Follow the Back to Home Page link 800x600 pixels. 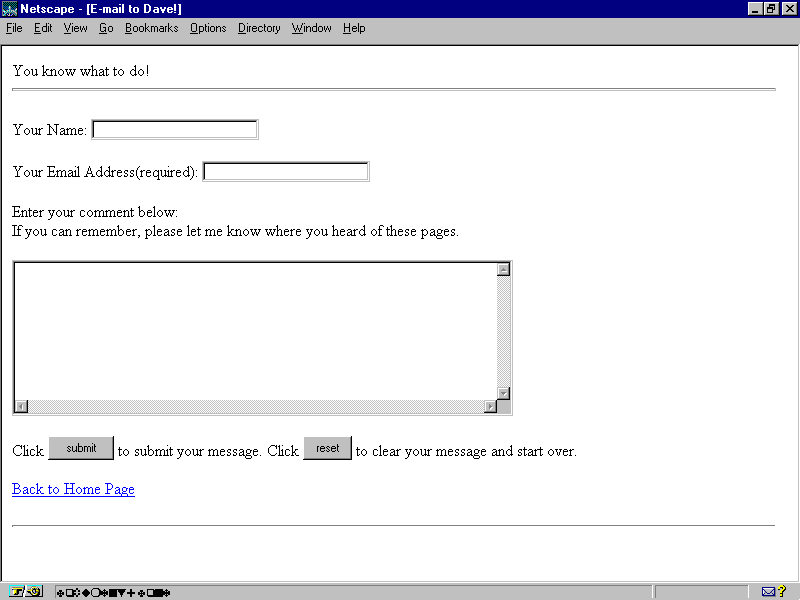point(73,489)
